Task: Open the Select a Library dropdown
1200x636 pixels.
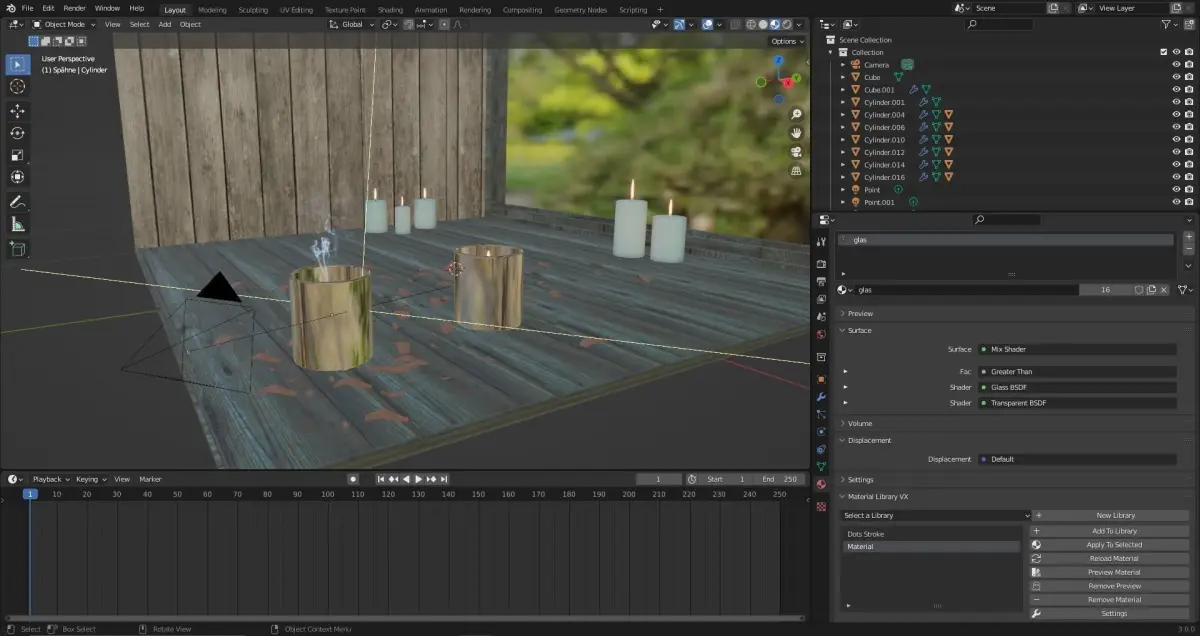Action: [x=935, y=516]
